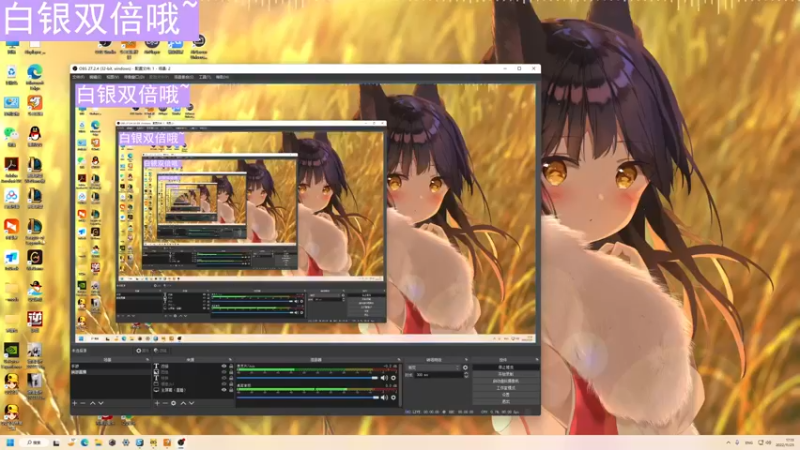The height and width of the screenshot is (450, 800).
Task: Open the 场景集合 (Scene Collection) menu
Action: (183, 77)
